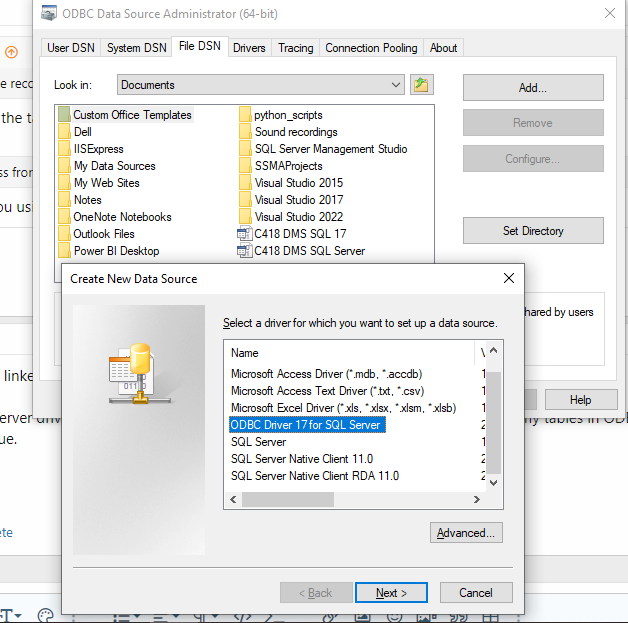This screenshot has height=623, width=628.
Task: Select the OneNote Notebooks folder
Action: point(115,217)
